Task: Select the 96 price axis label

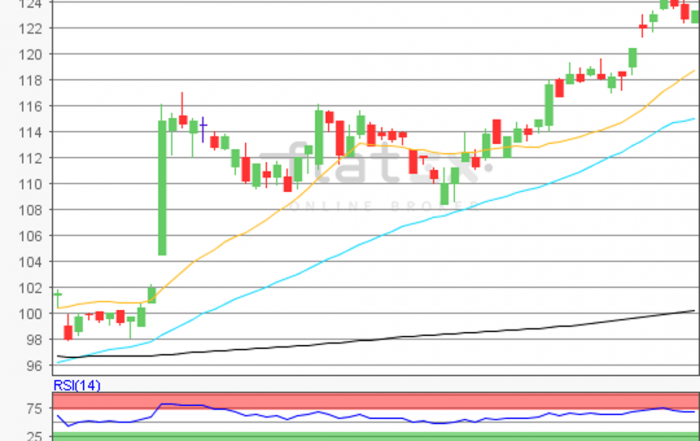Action: pos(31,366)
